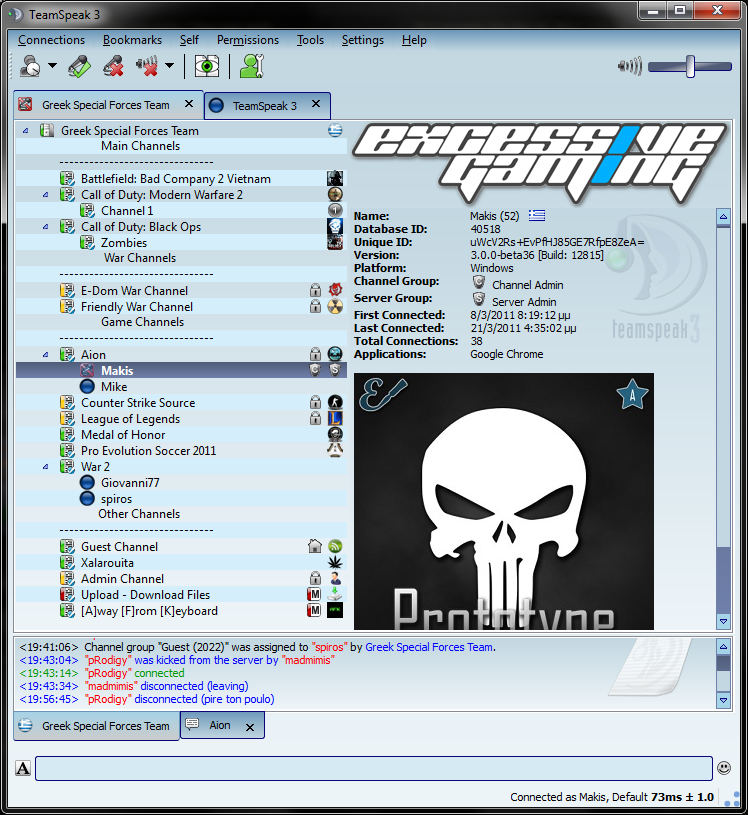Viewport: 748px width, 815px height.
Task: Open the Permissions menu
Action: [247, 40]
